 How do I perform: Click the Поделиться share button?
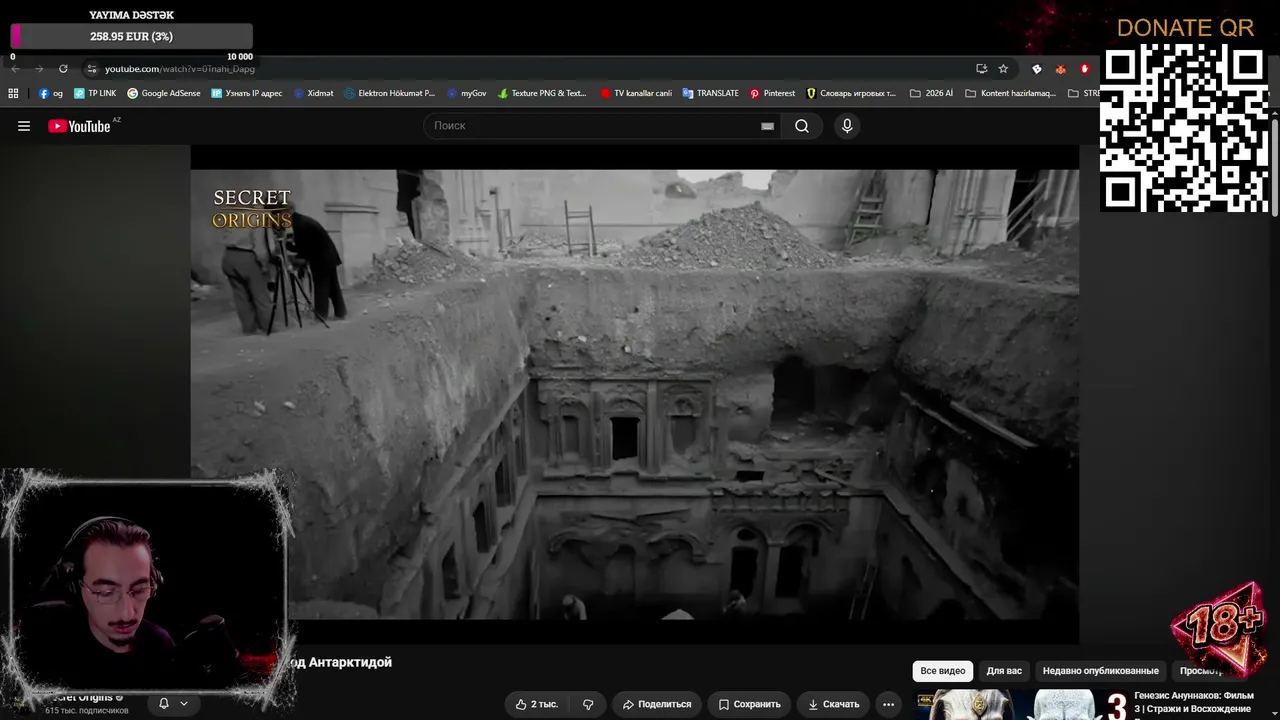656,704
